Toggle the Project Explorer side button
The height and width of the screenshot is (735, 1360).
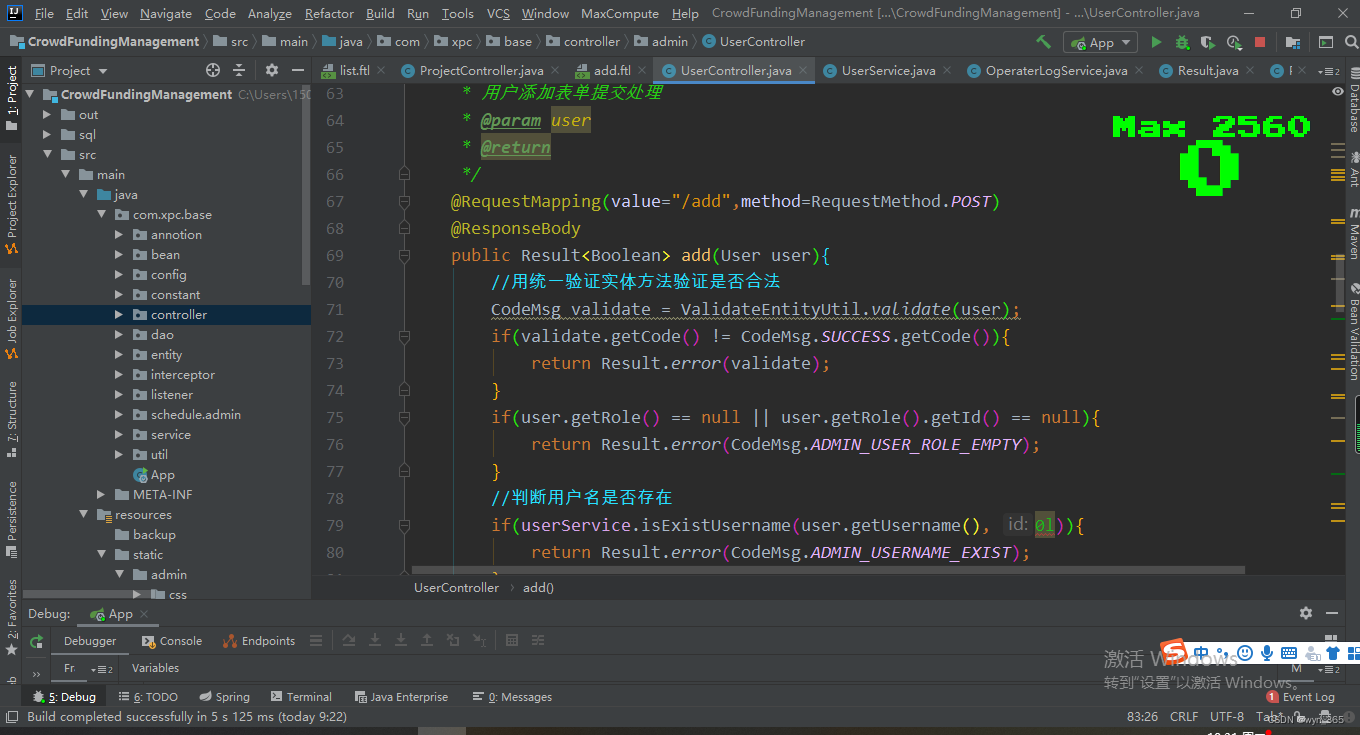tap(12, 204)
